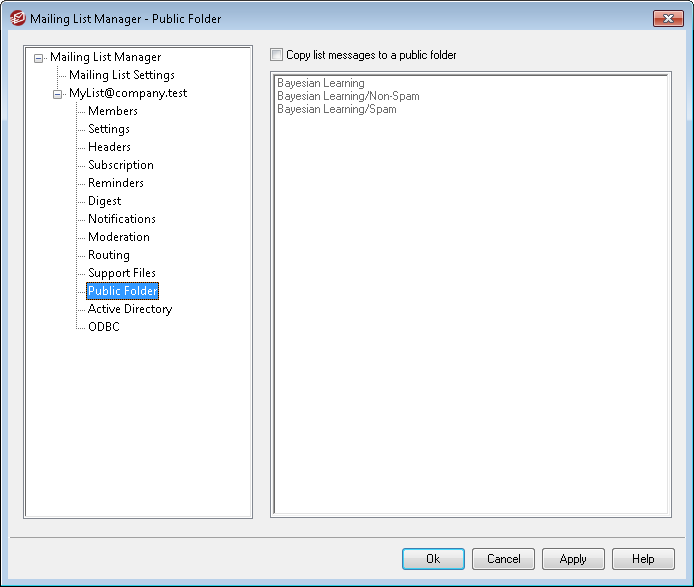Open the Subscription settings page
The width and height of the screenshot is (694, 587).
point(120,165)
